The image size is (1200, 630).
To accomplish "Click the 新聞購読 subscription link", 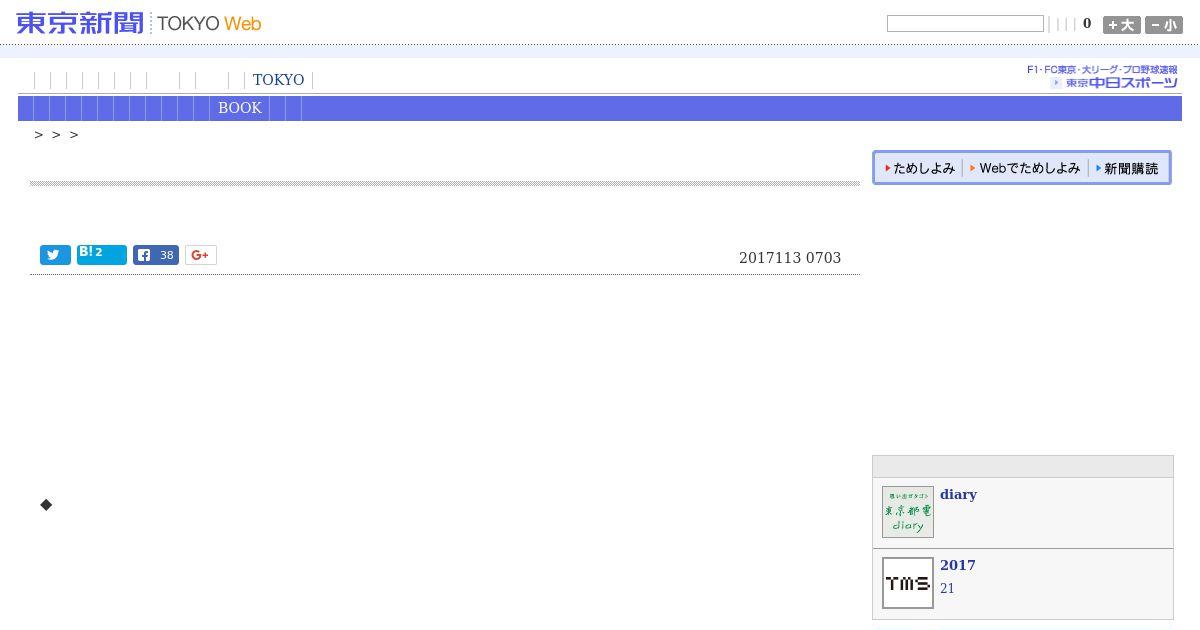I will pos(1127,168).
